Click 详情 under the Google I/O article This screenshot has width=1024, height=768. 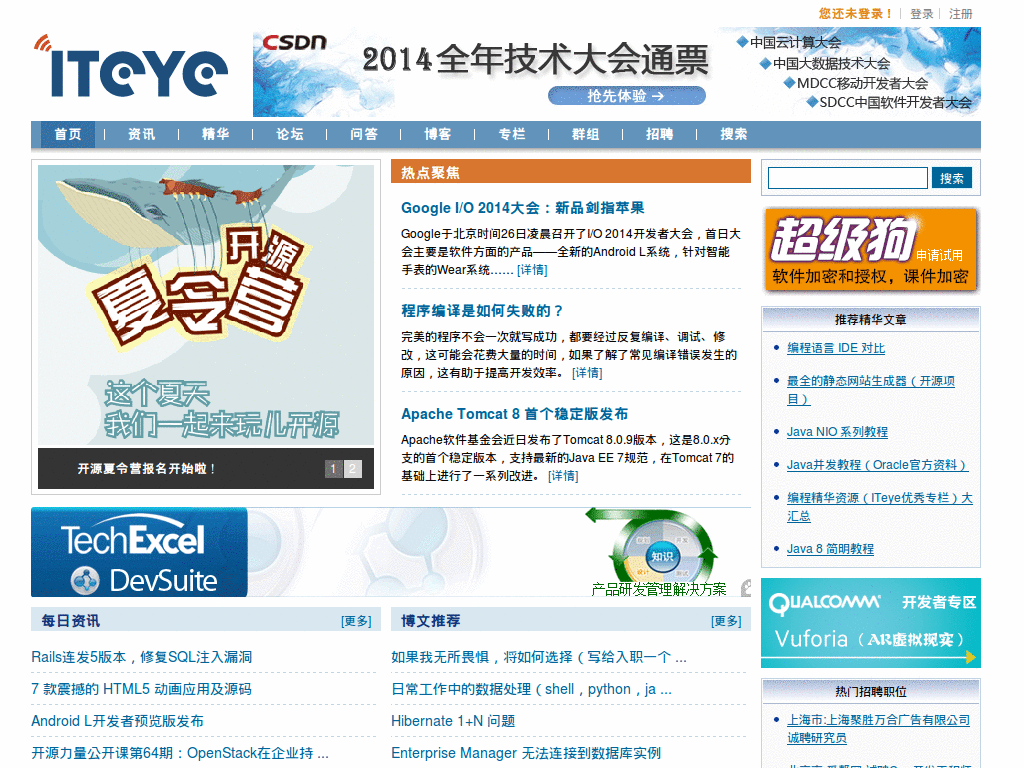[532, 270]
